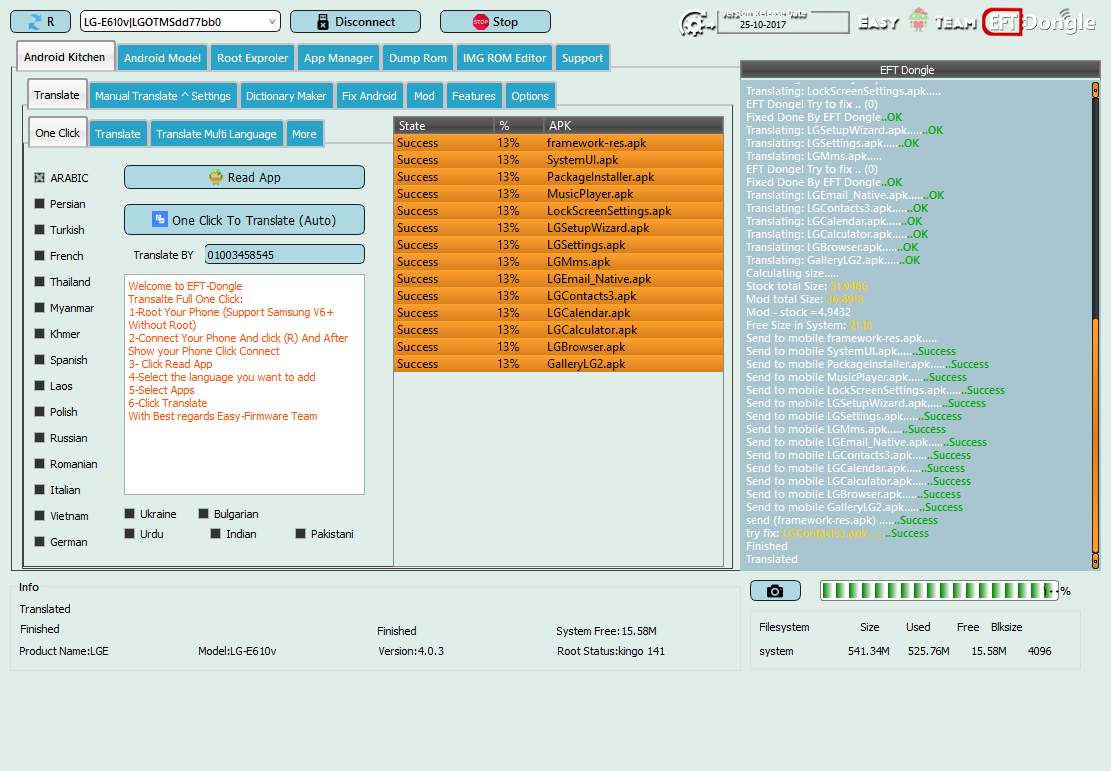Image resolution: width=1111 pixels, height=771 pixels.
Task: Select the Manual Translate ^ Settings tab
Action: point(162,96)
